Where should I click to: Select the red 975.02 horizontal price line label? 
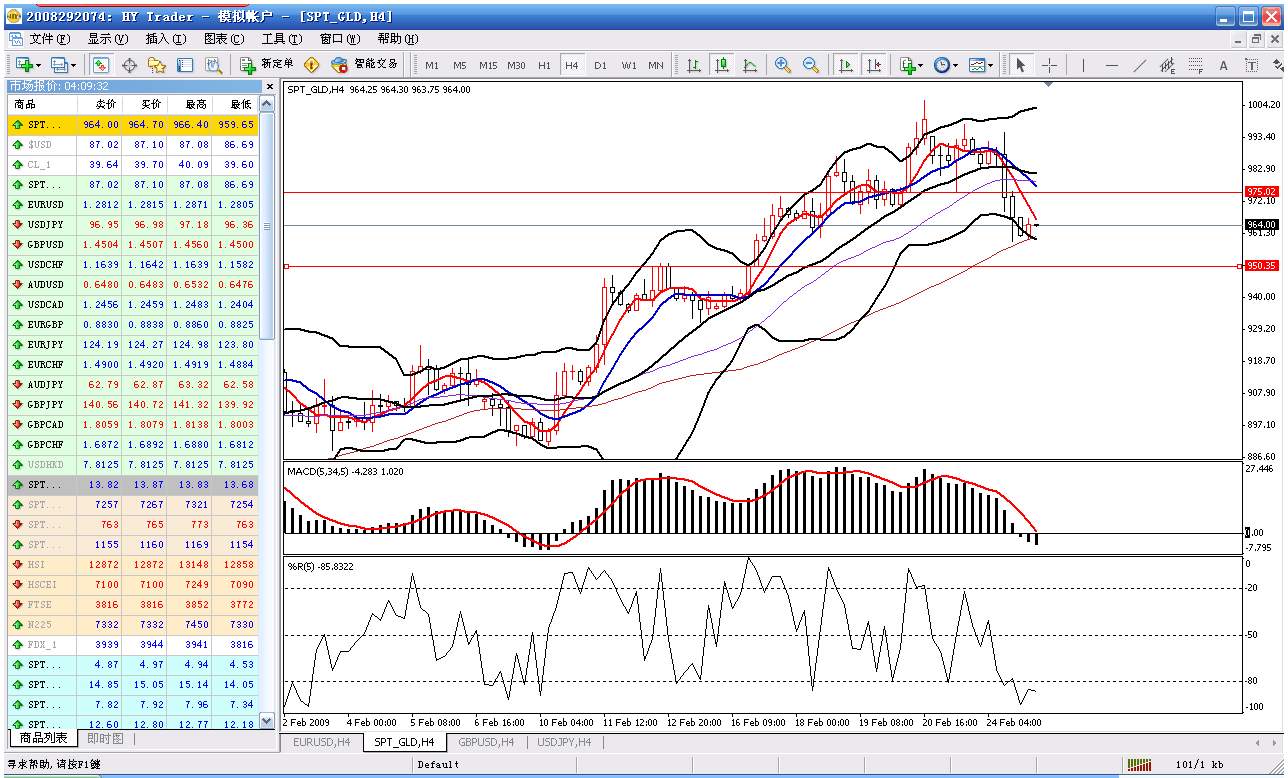coord(1261,191)
